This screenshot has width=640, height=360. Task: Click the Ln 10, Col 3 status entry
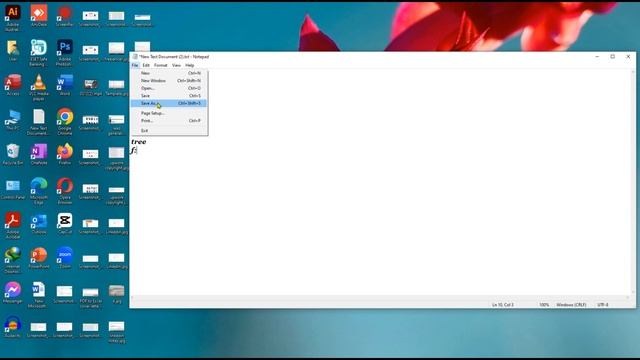coord(502,305)
